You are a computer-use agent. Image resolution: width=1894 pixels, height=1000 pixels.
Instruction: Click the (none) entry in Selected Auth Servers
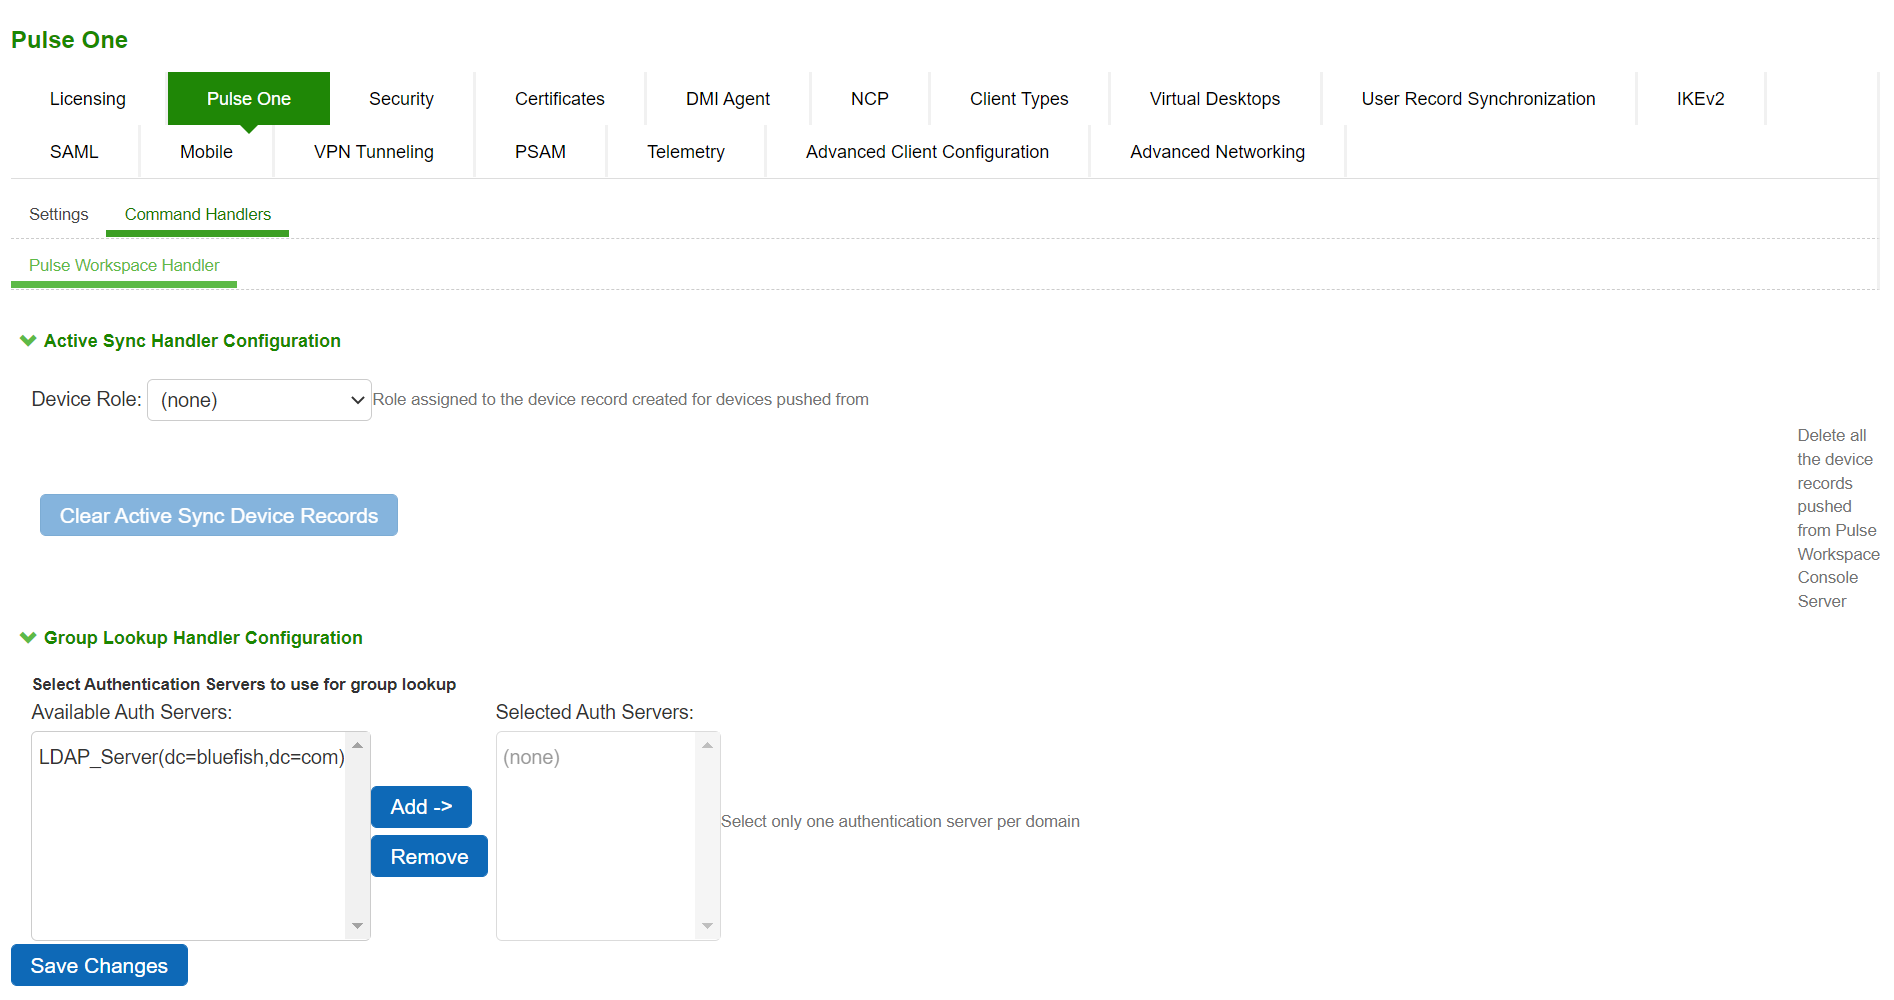click(531, 757)
